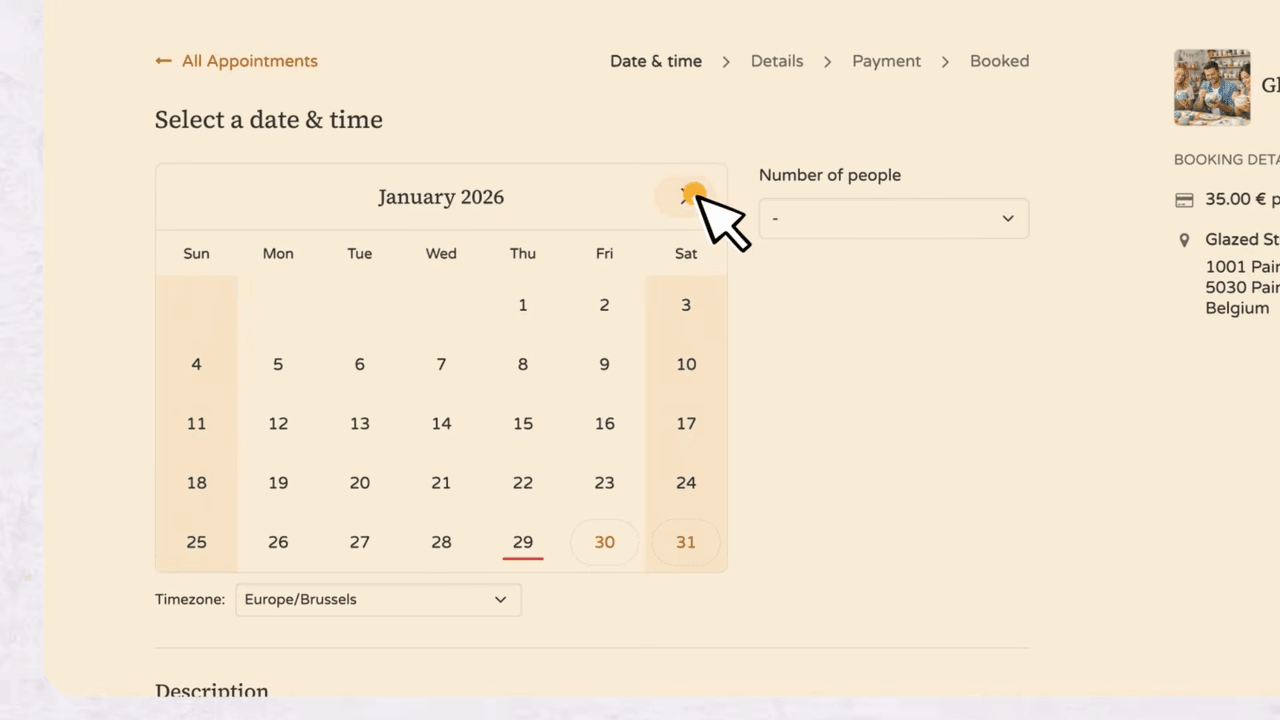The image size is (1280, 720).
Task: Click the January 2026 month heading
Action: click(x=441, y=197)
